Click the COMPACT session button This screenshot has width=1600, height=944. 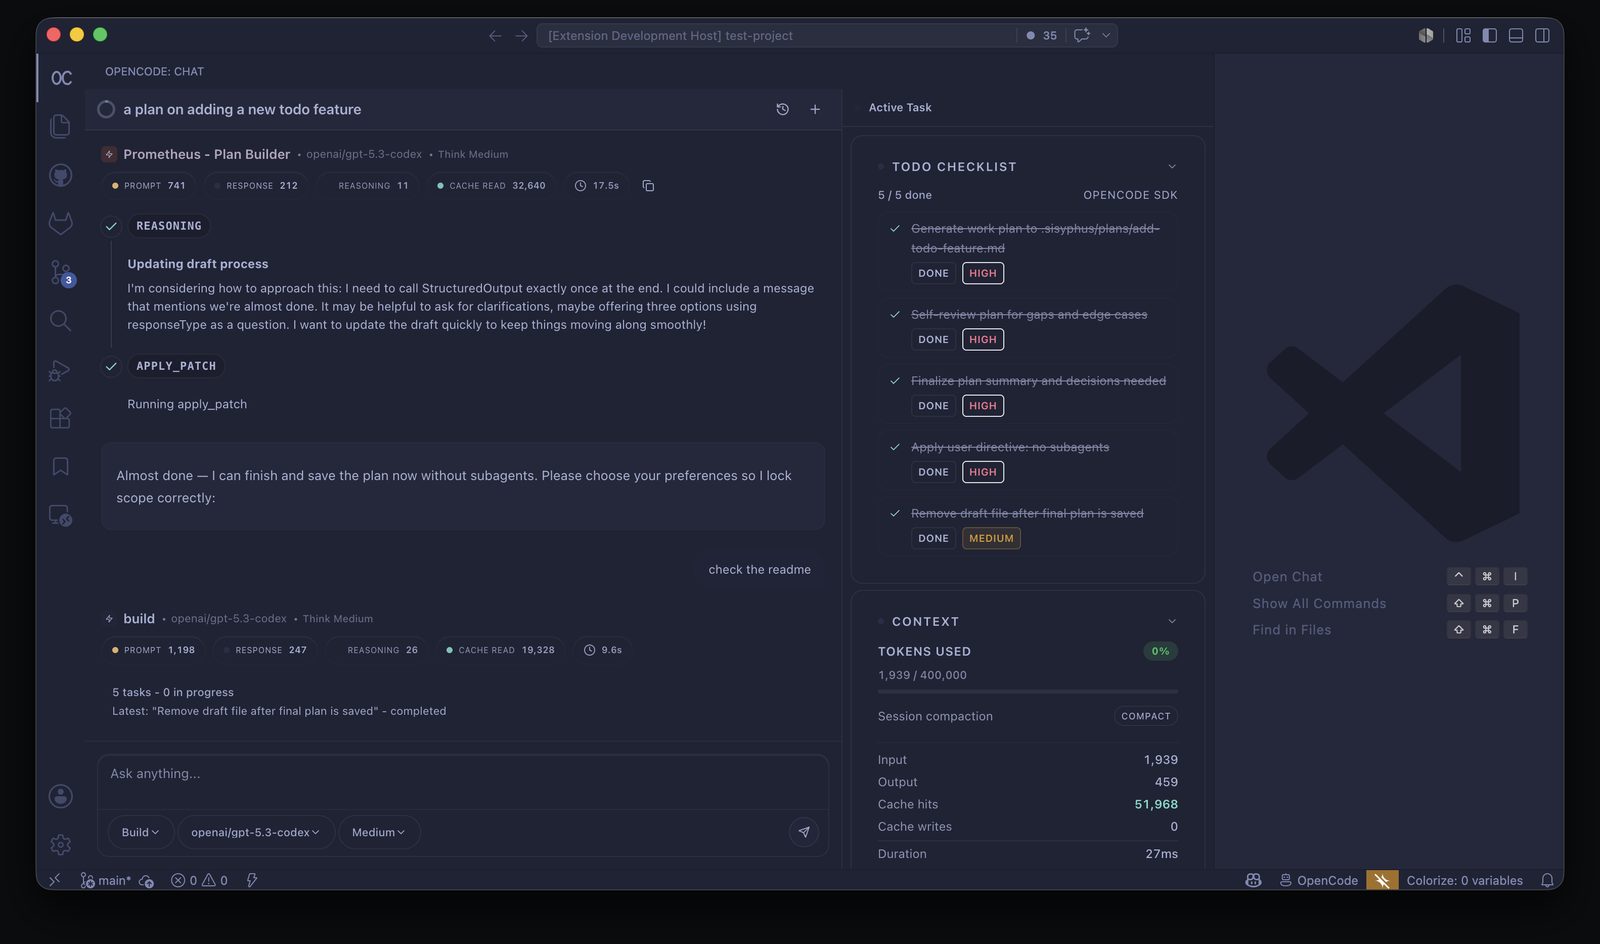pyautogui.click(x=1146, y=716)
